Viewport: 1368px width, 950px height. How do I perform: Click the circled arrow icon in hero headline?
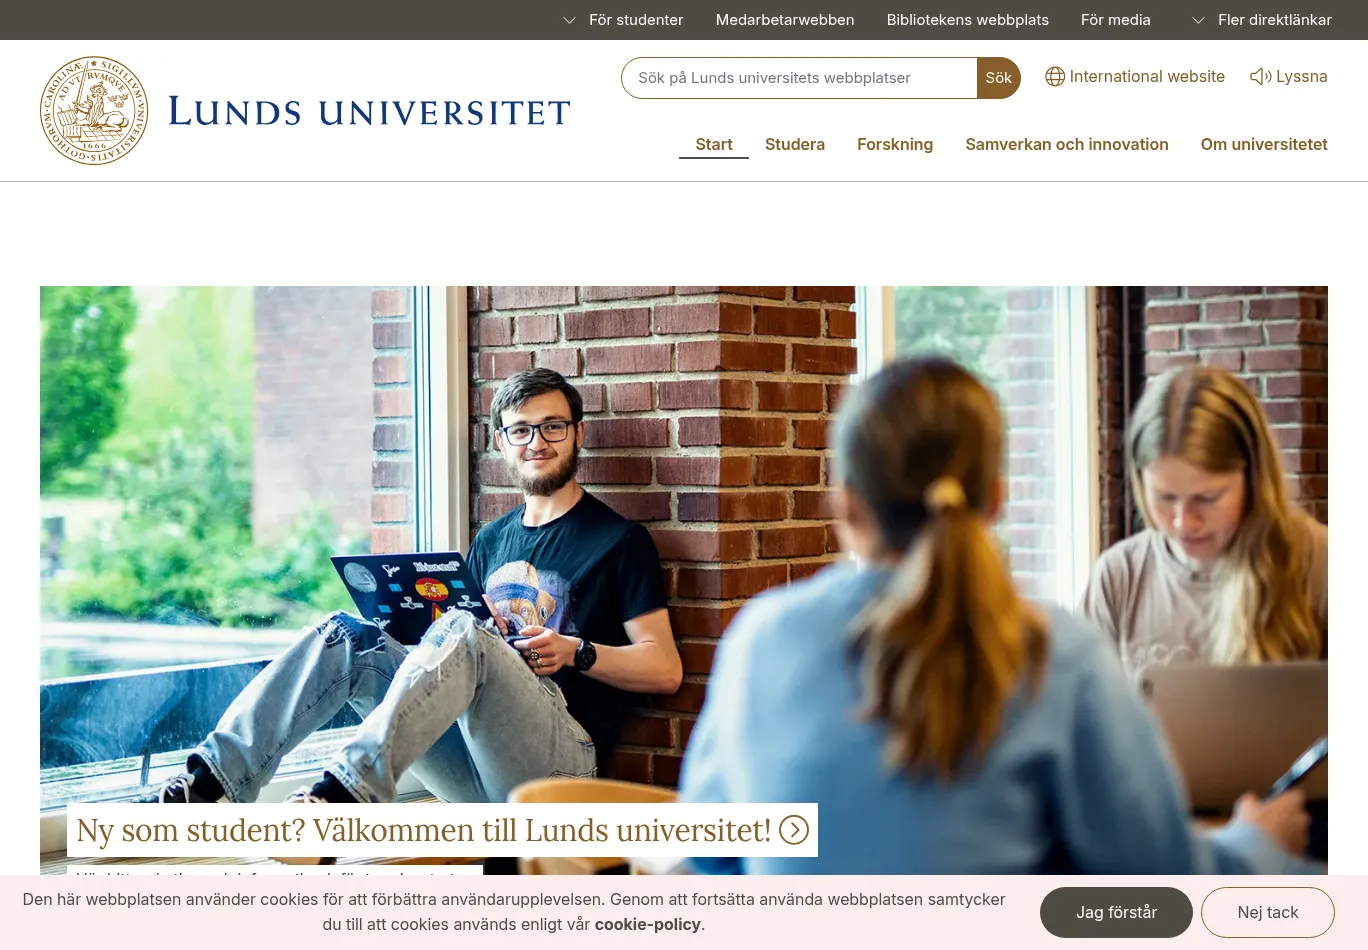794,830
